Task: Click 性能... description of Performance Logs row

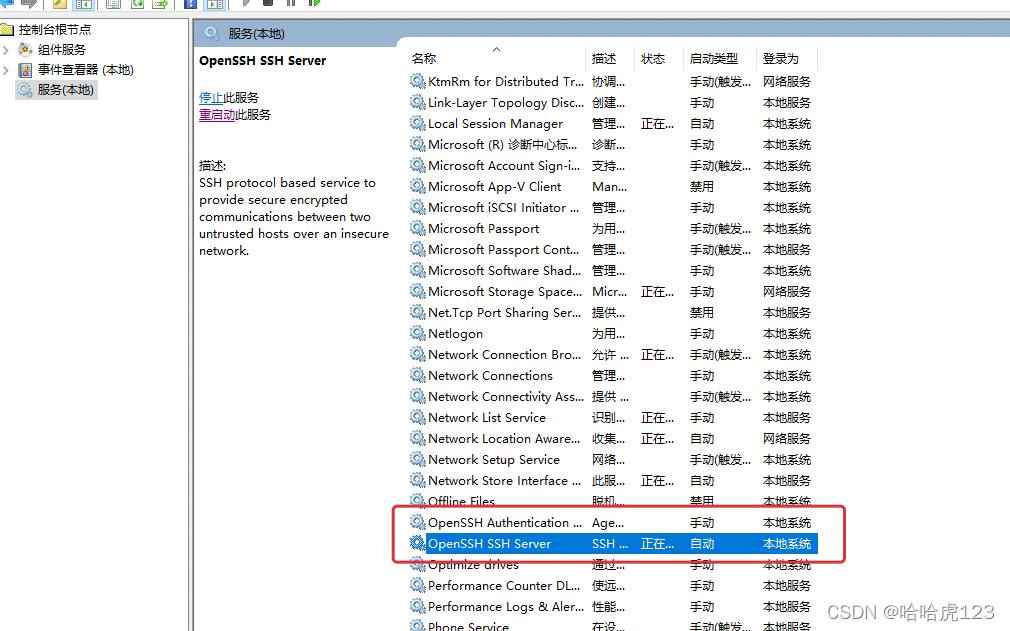Action: click(608, 607)
